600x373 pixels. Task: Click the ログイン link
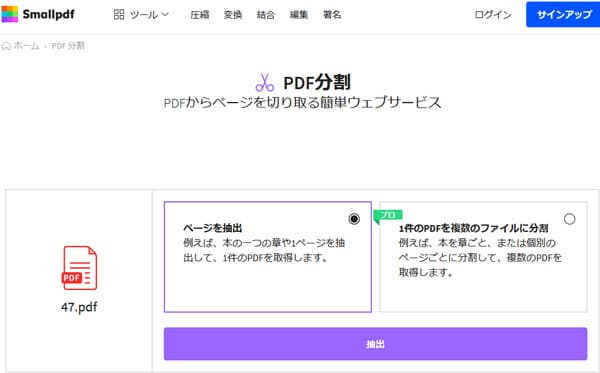click(493, 15)
